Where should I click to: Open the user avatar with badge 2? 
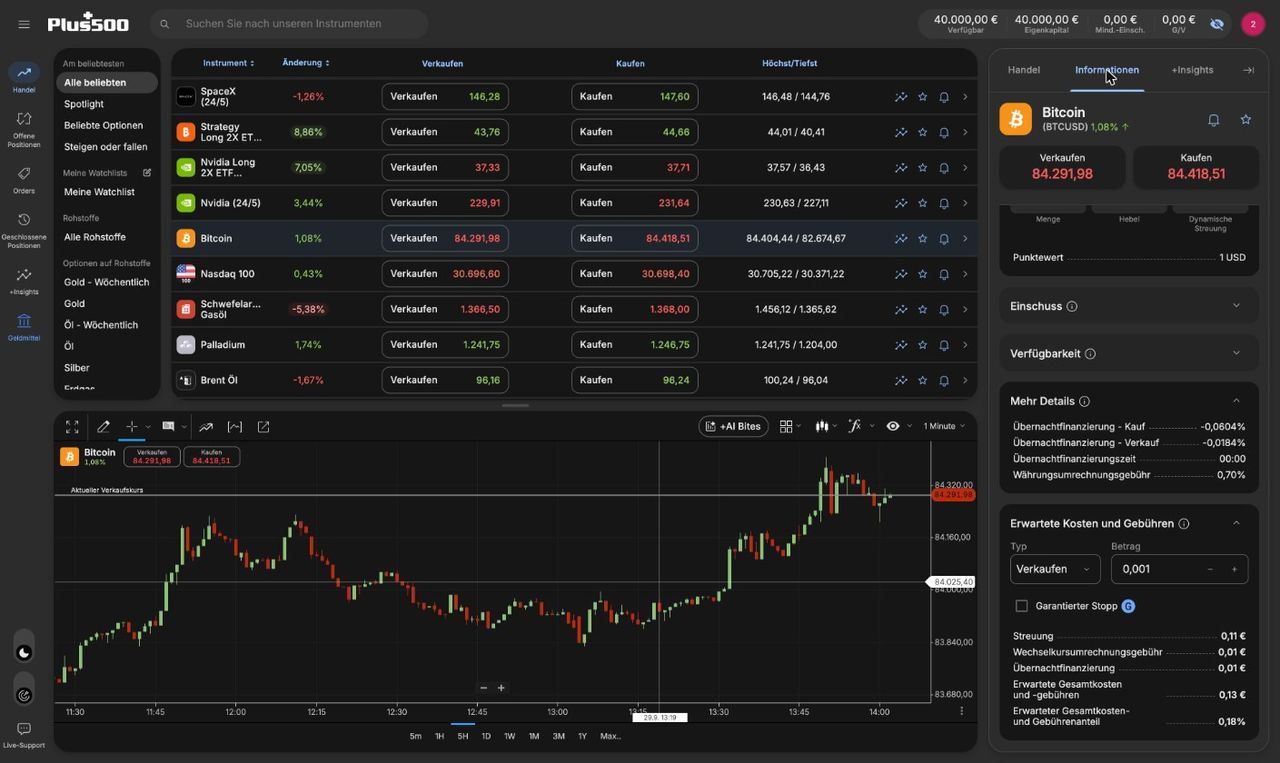coord(1253,24)
